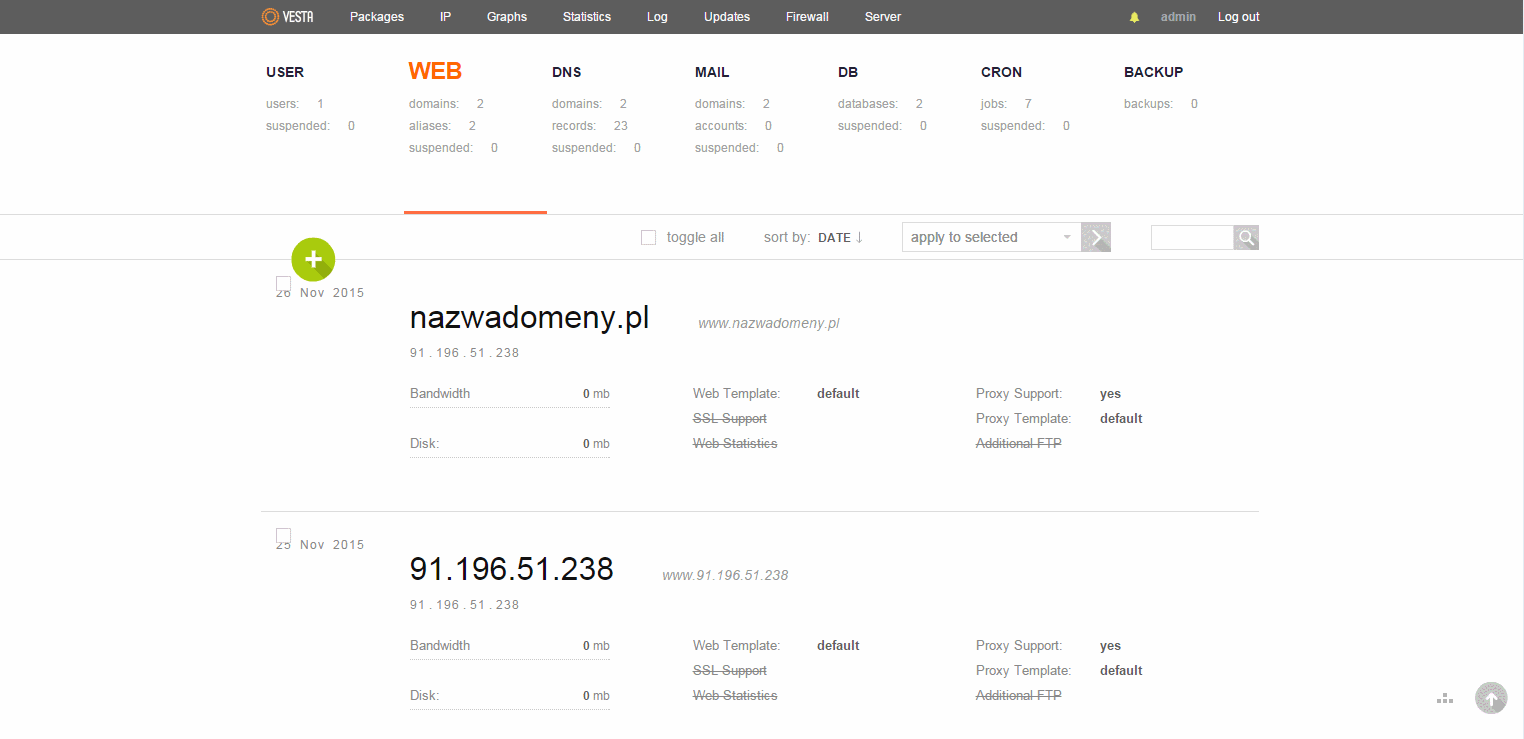Click Bandwidth label for nazwadomeny.pl
The image size is (1524, 739).
440,393
